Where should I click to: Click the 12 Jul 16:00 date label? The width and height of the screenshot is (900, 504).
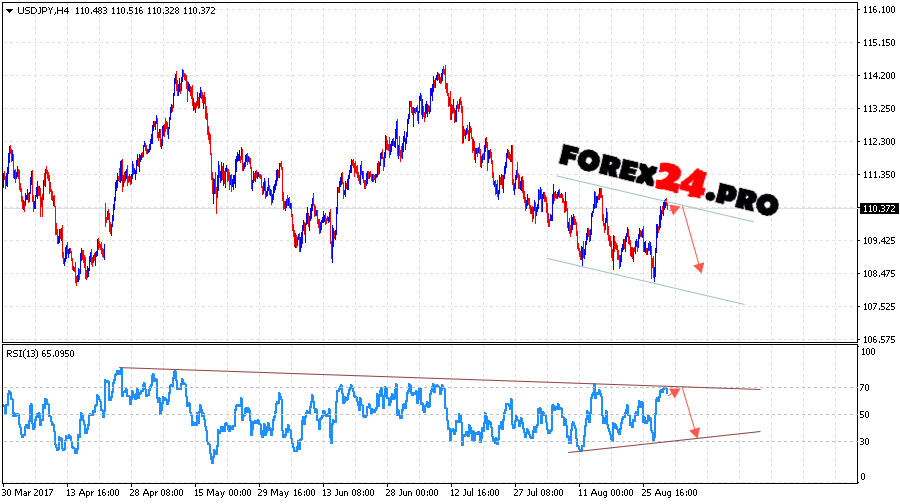[x=476, y=493]
